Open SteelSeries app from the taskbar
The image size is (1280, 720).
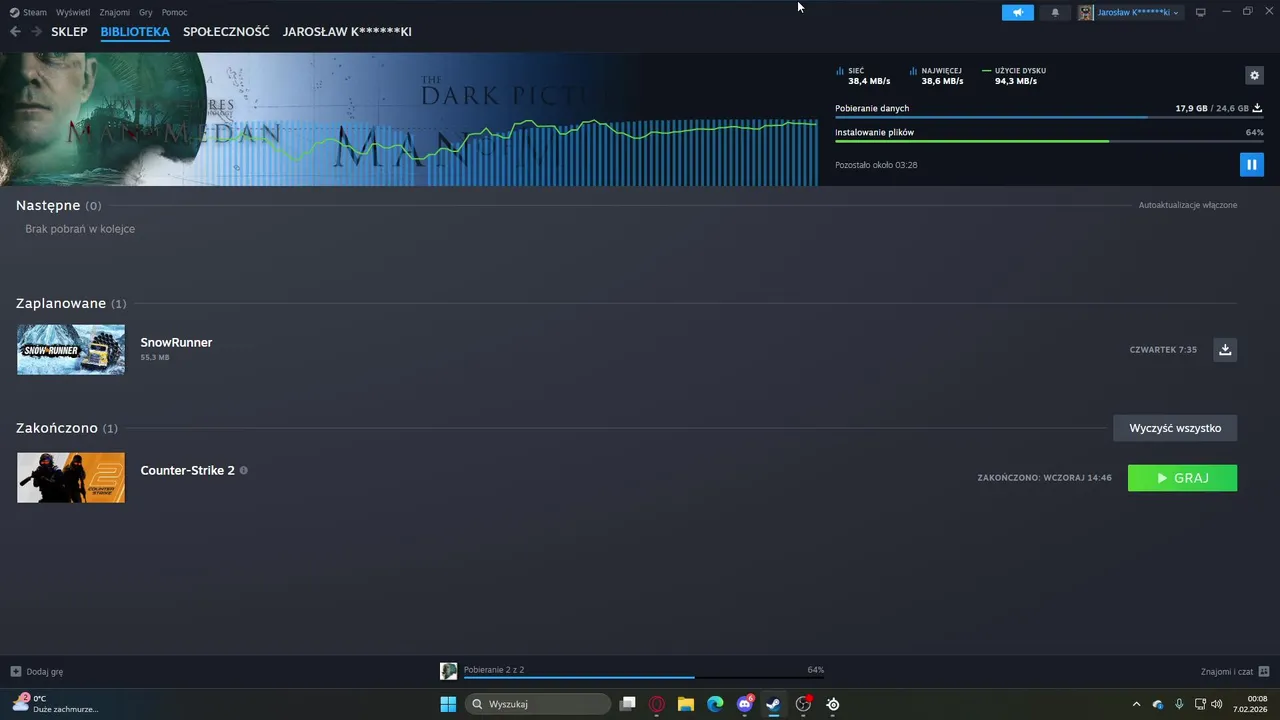(x=832, y=704)
